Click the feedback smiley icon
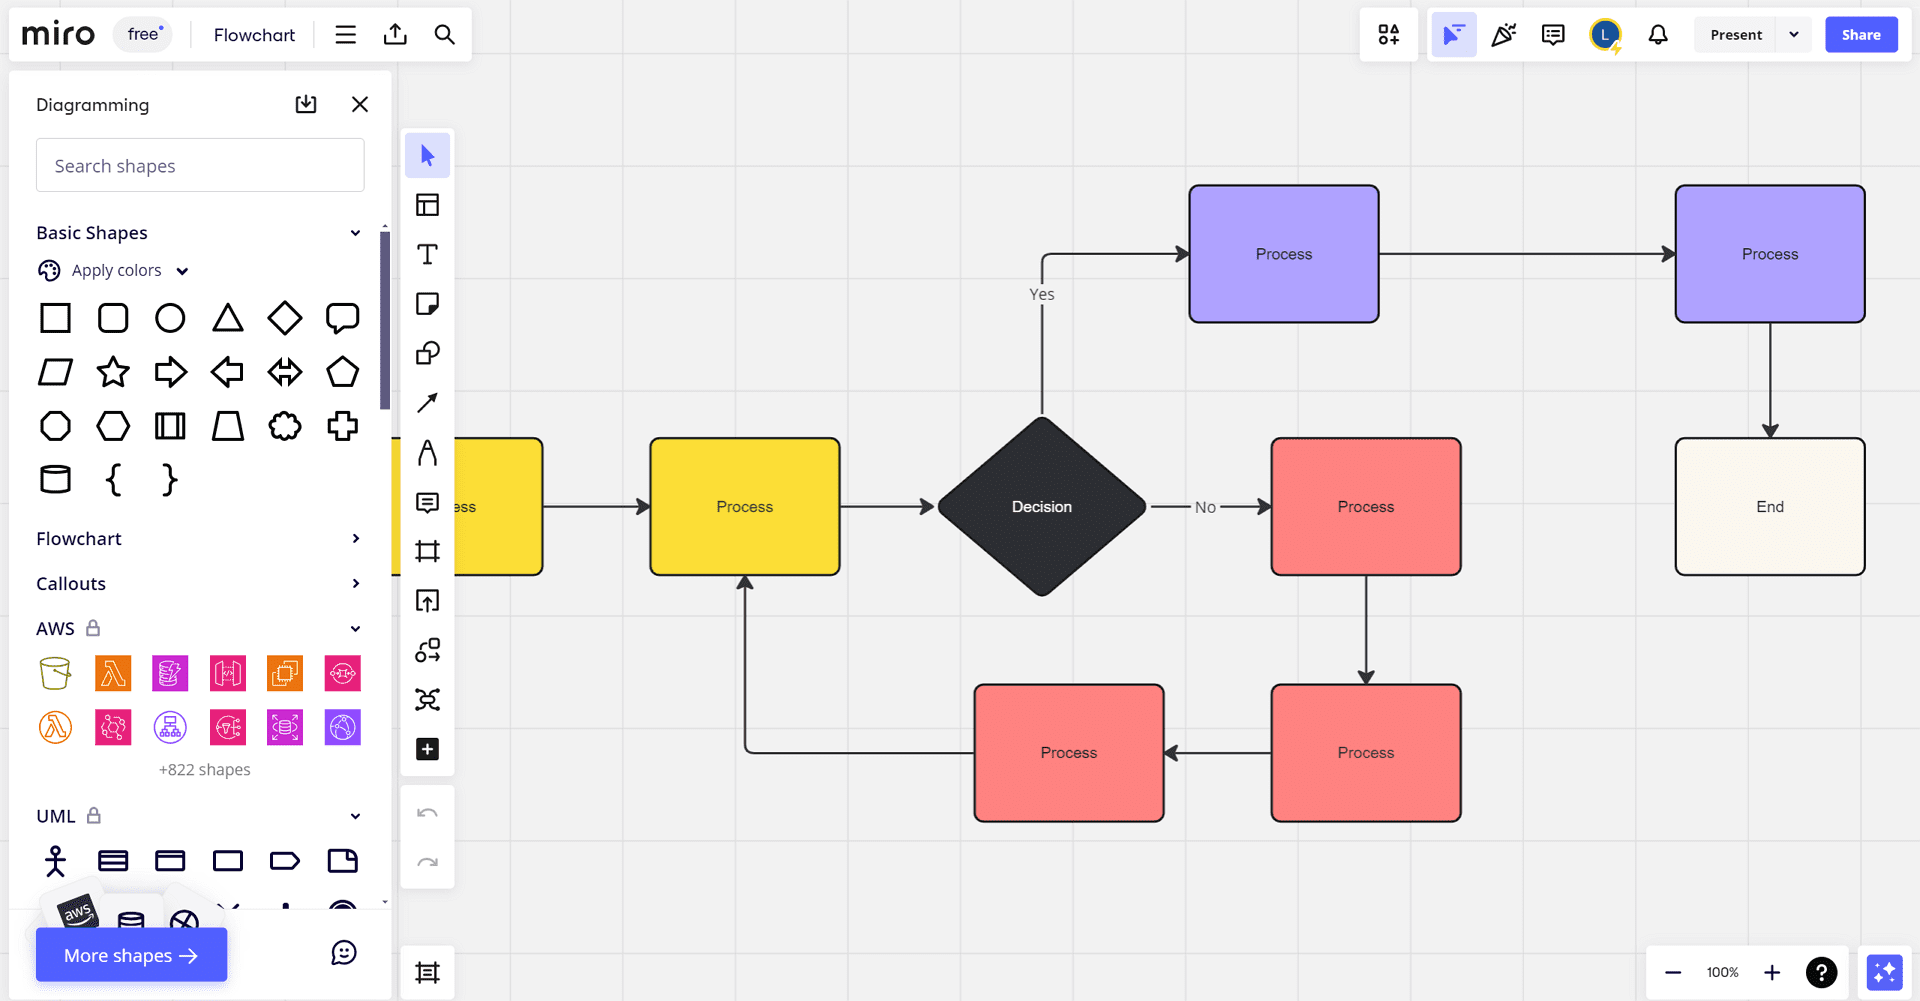1920x1001 pixels. click(344, 953)
